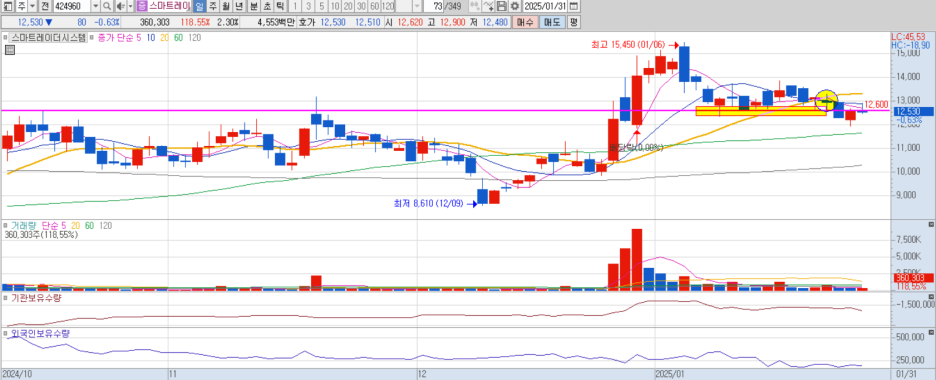Screen dimensions: 936x380
Task: Click the date field 2025/01/31
Action: [544, 7]
